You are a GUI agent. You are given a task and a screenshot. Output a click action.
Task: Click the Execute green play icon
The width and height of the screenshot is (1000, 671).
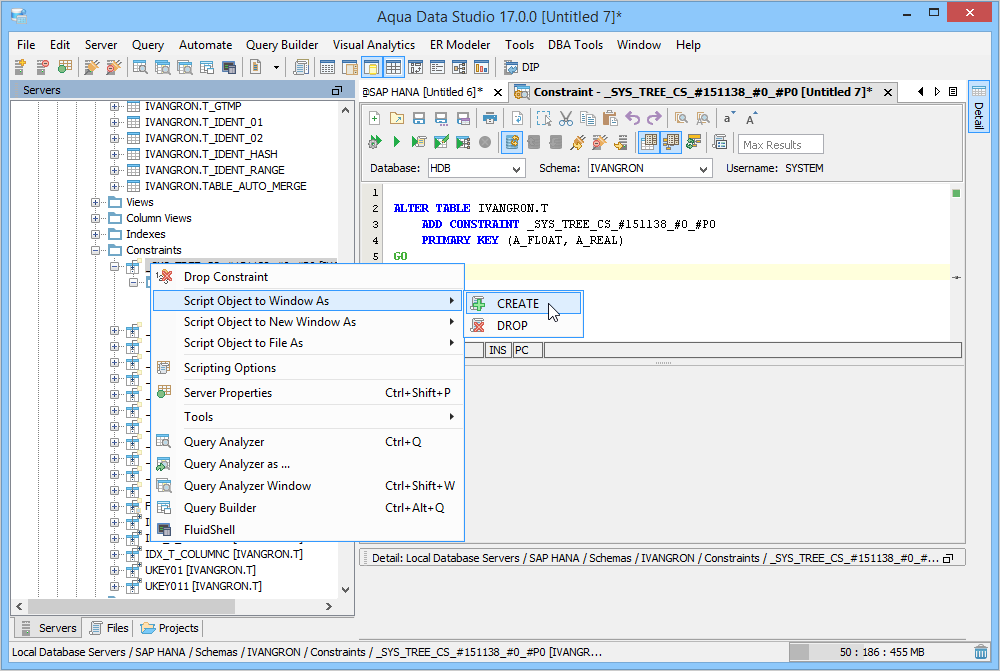[397, 142]
